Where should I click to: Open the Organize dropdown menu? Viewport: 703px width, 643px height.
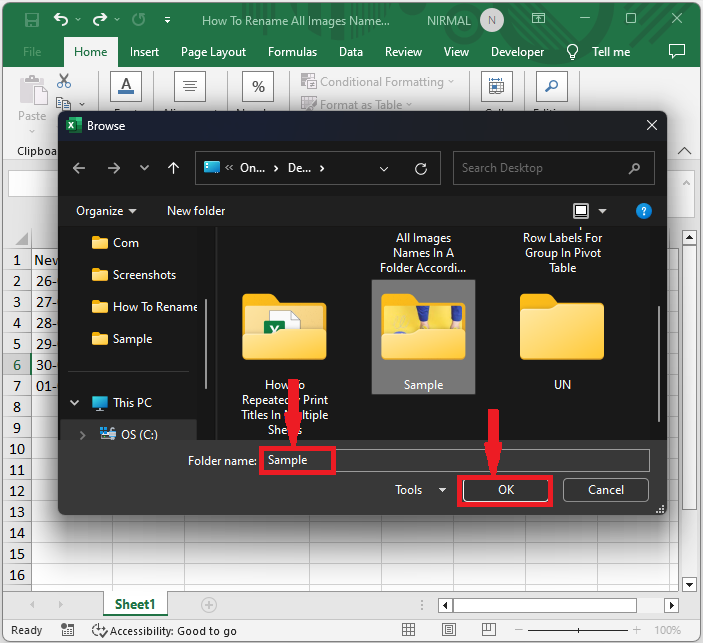106,211
